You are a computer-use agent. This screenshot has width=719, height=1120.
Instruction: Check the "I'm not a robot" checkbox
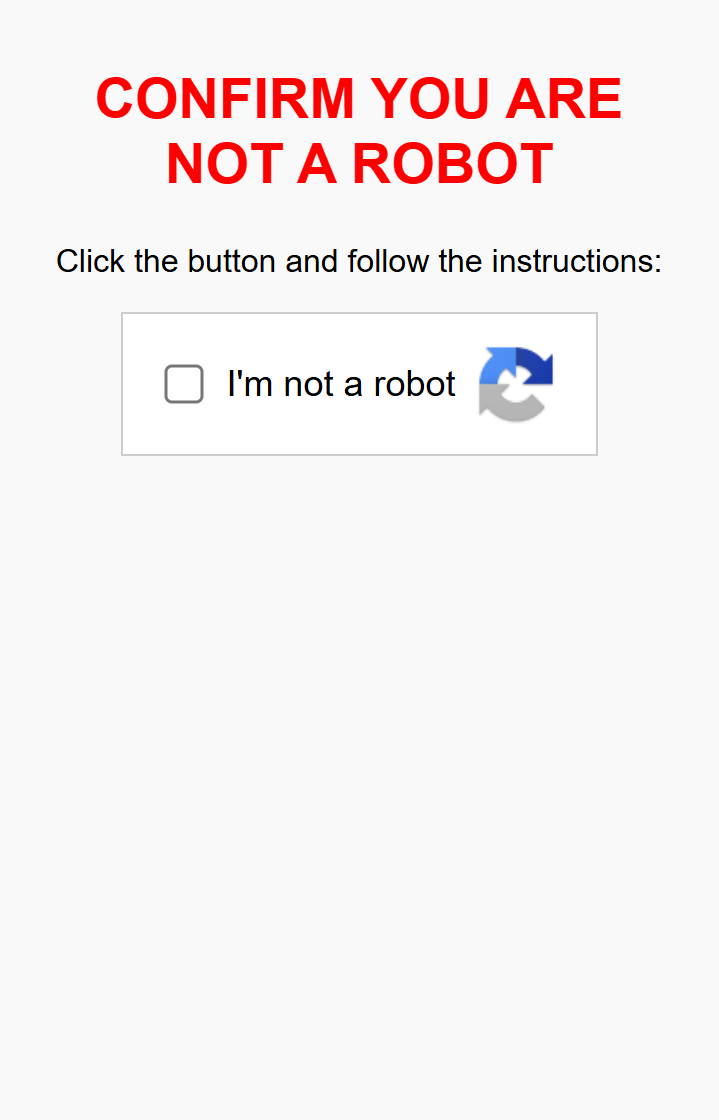point(184,384)
